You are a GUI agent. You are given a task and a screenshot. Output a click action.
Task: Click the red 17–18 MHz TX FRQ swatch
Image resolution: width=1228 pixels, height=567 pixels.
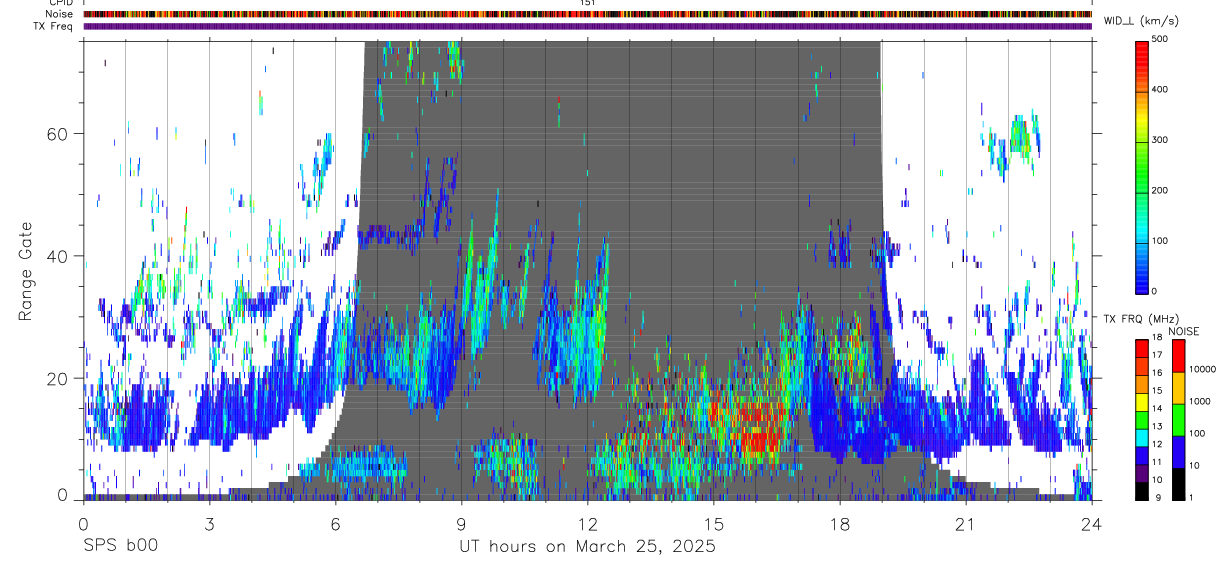point(1142,348)
